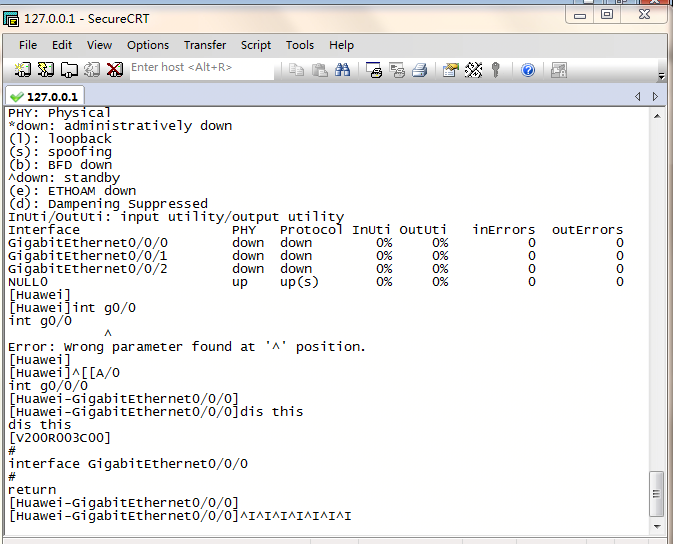Click the Print Selection toolbar icon
The height and width of the screenshot is (544, 673).
(x=397, y=70)
